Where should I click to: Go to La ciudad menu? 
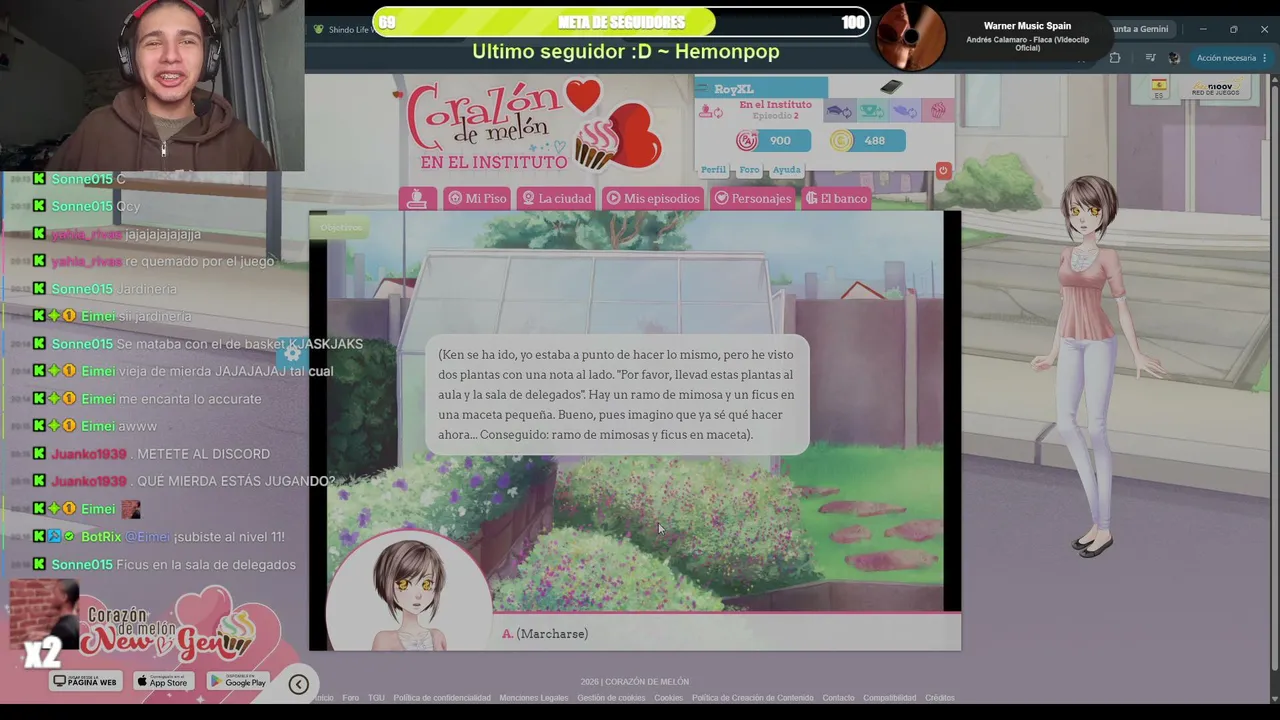pyautogui.click(x=556, y=198)
